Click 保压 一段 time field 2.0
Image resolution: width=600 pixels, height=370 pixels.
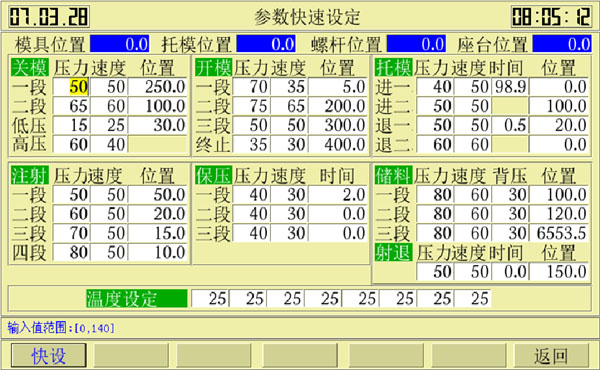tap(338, 195)
